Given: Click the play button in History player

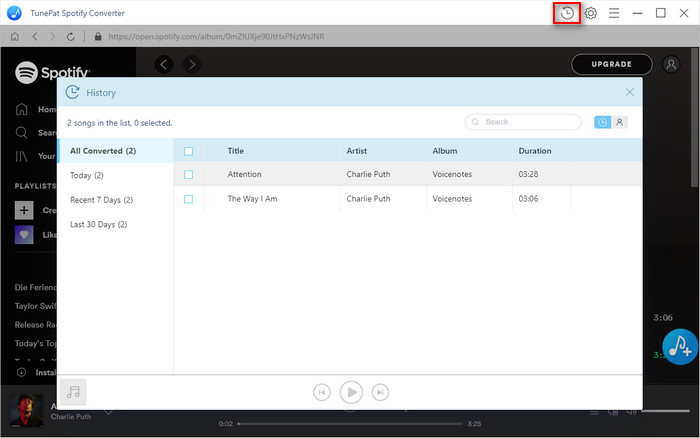Looking at the screenshot, I should [x=351, y=392].
